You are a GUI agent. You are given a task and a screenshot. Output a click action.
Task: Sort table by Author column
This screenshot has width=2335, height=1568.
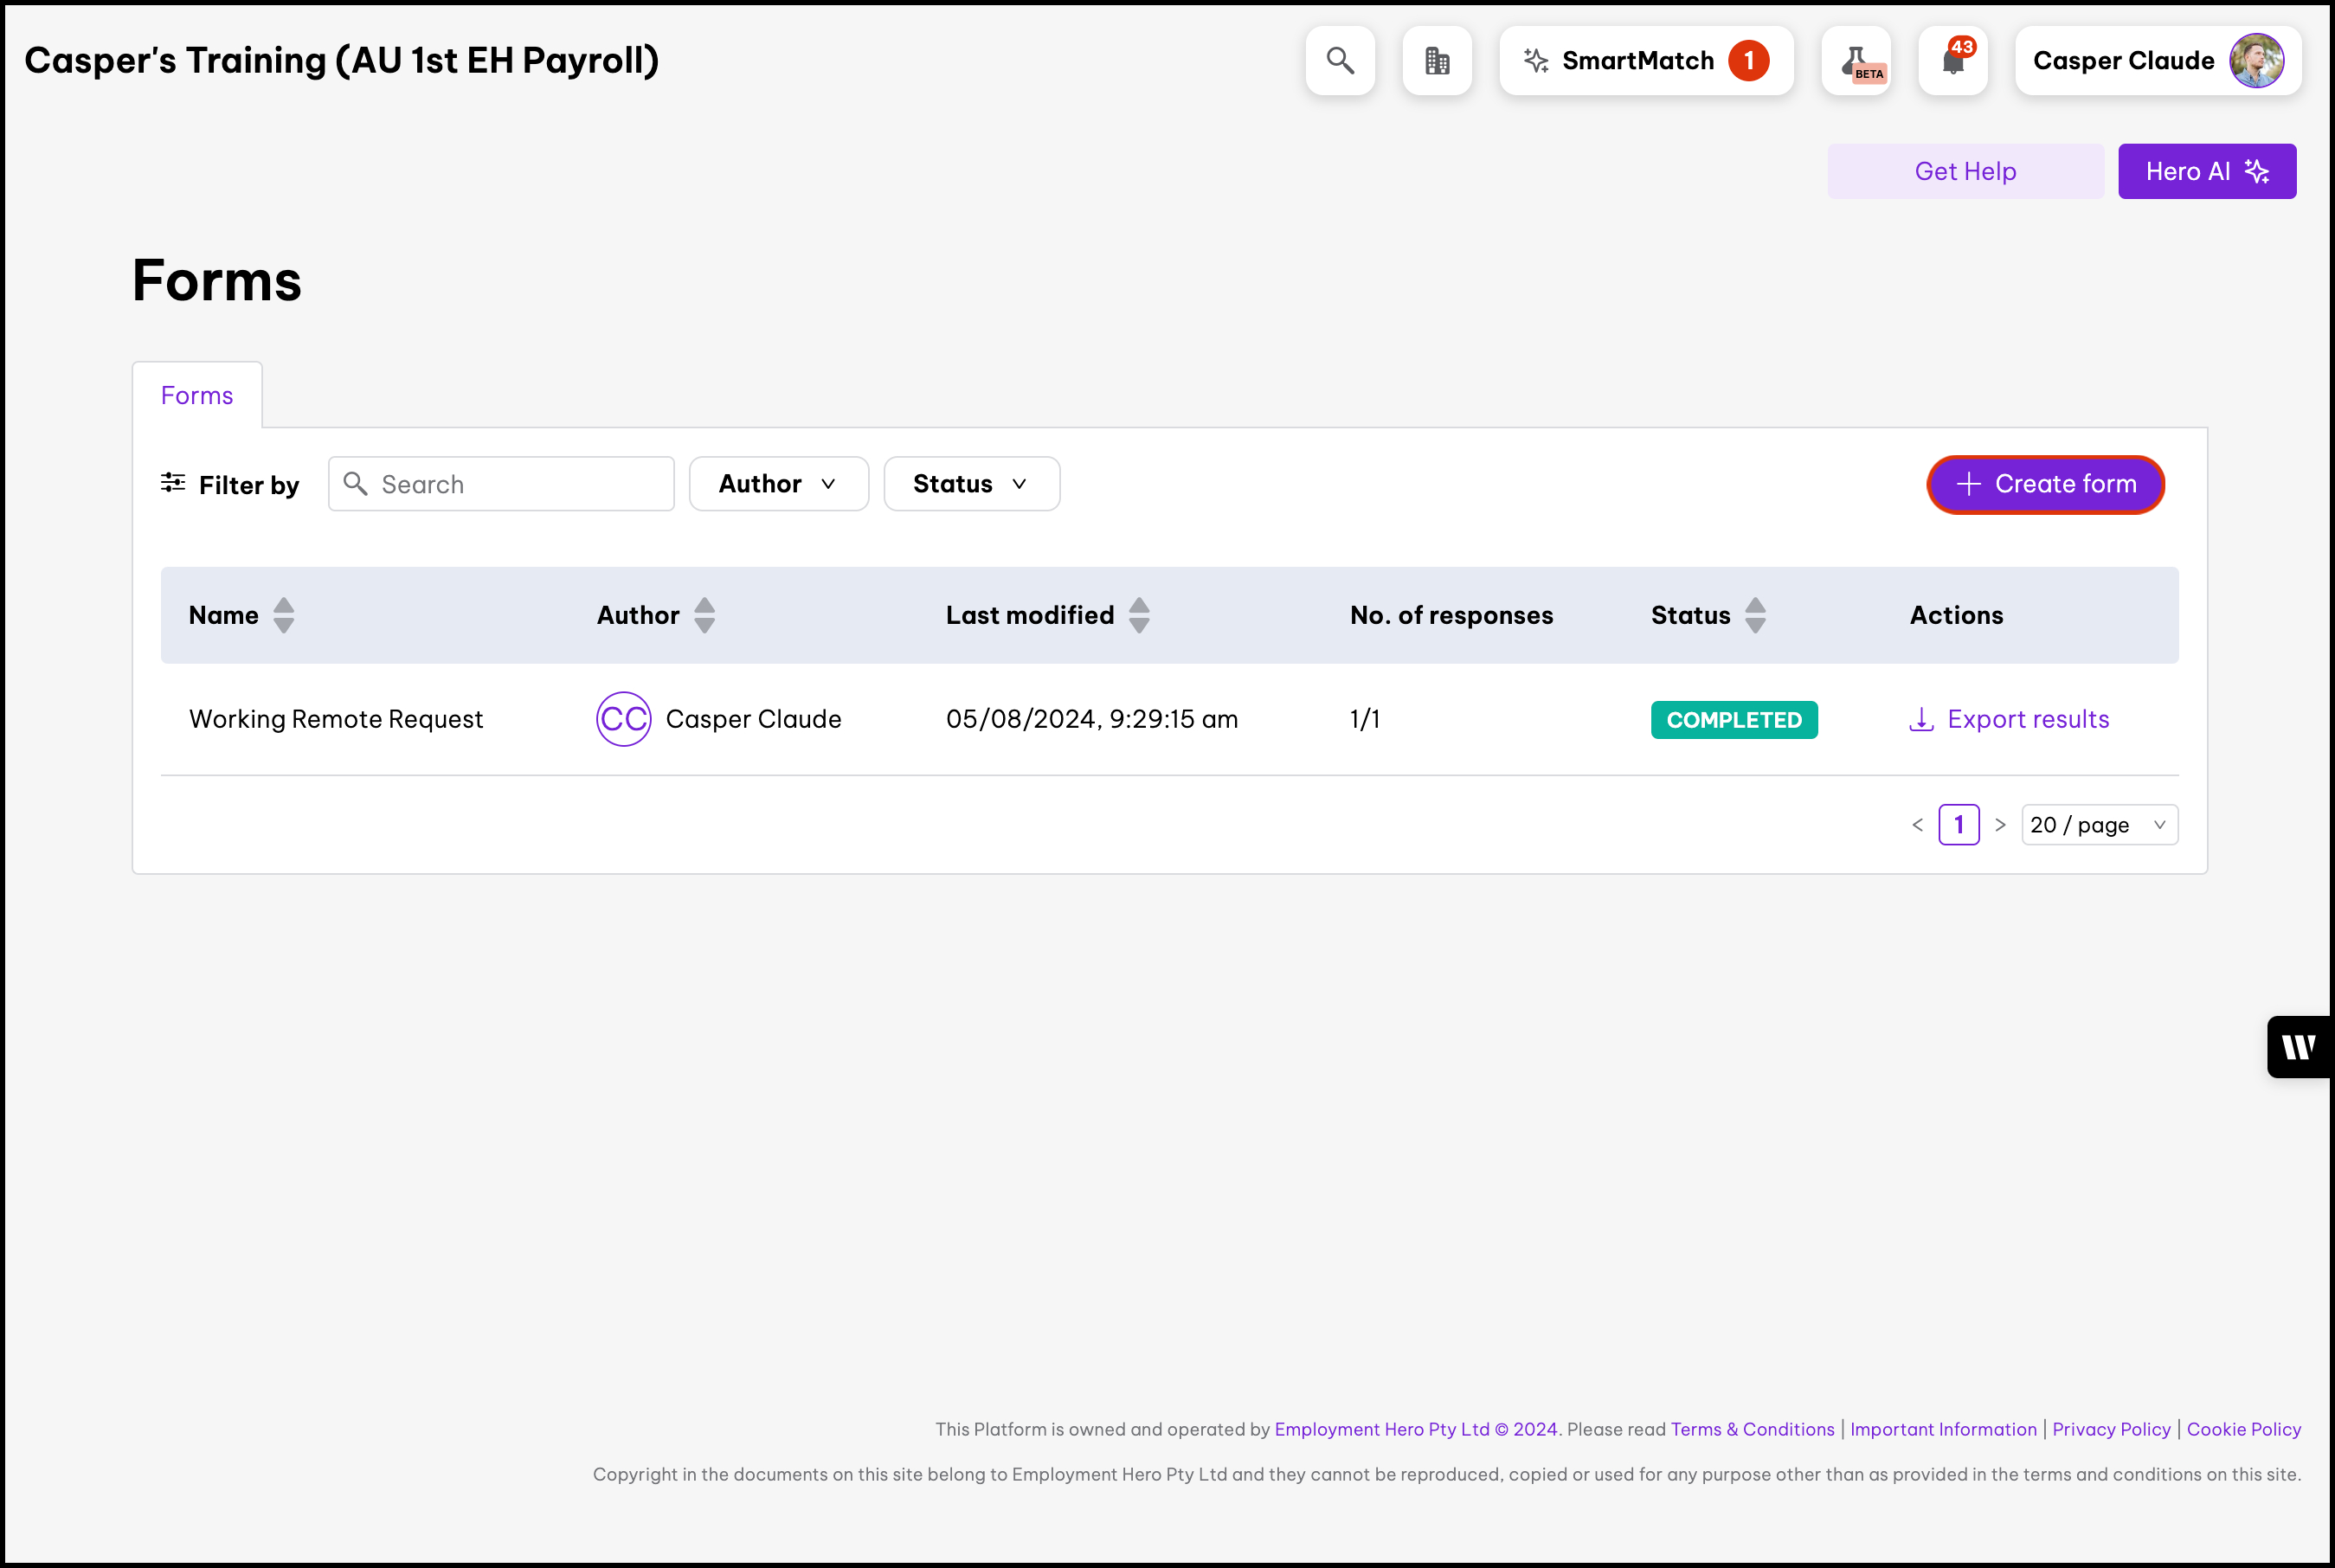(705, 615)
